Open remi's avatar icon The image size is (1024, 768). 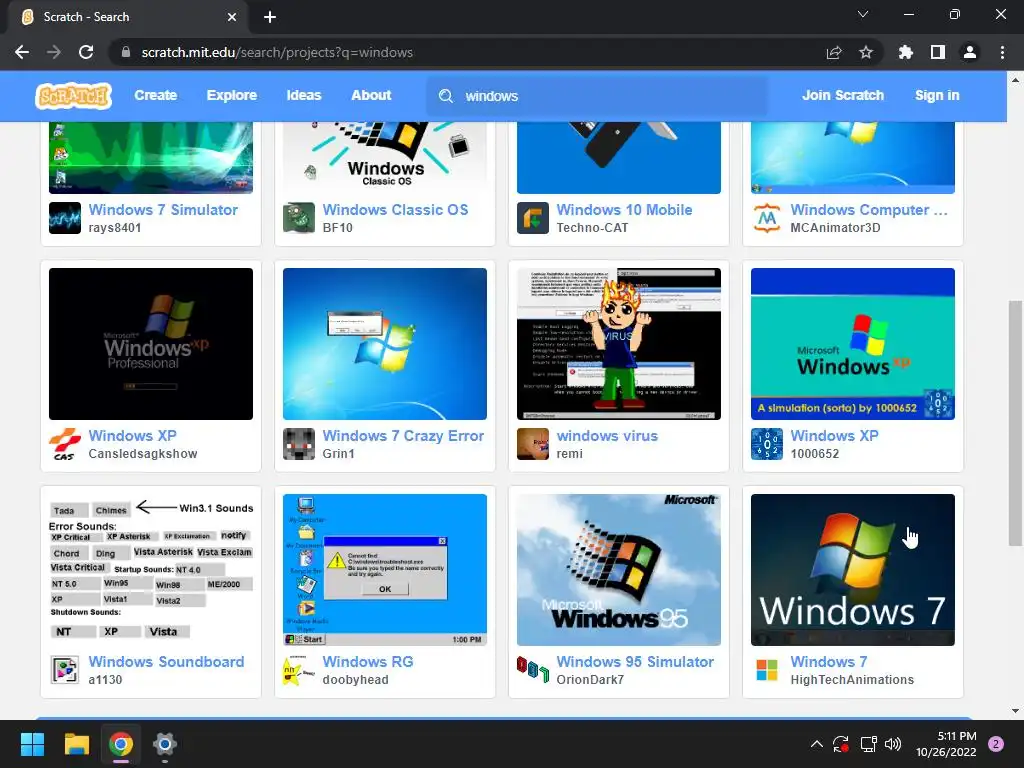[x=533, y=444]
